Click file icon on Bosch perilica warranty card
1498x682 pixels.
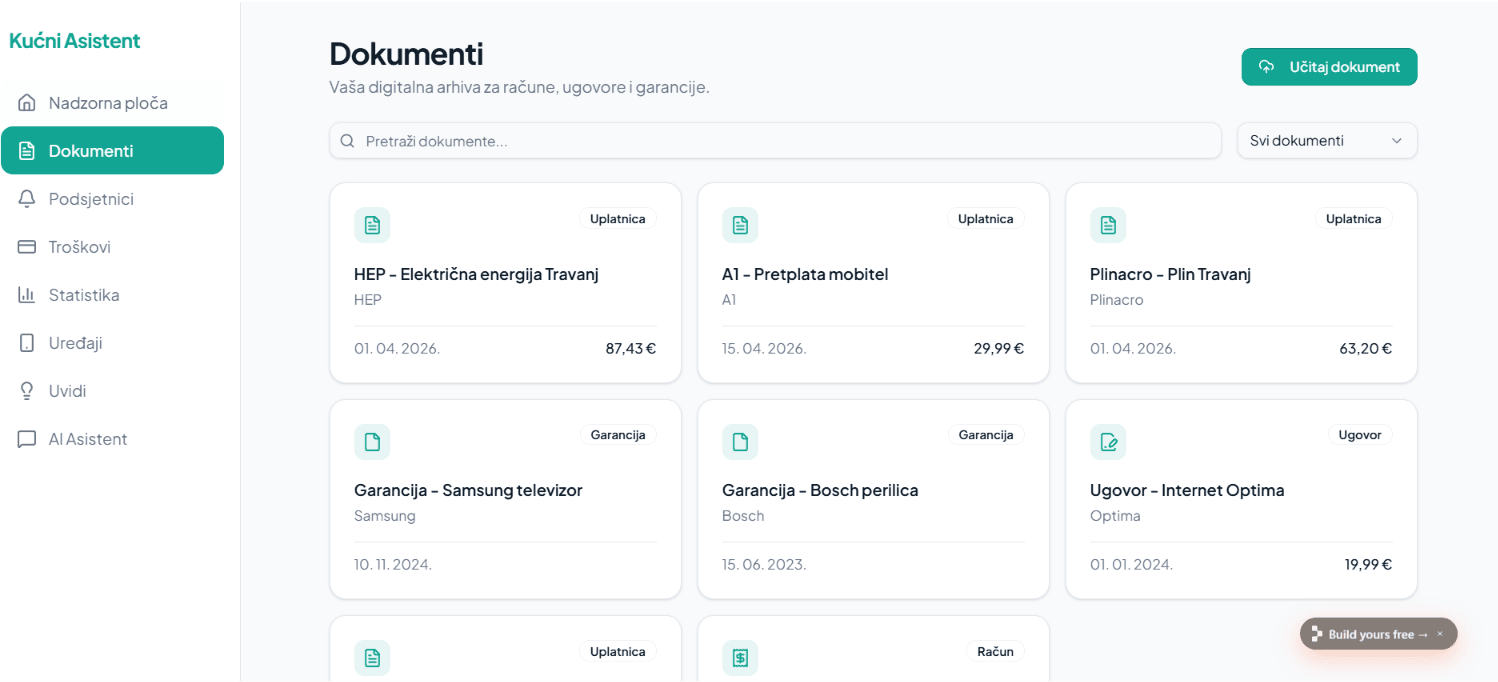pyautogui.click(x=740, y=442)
